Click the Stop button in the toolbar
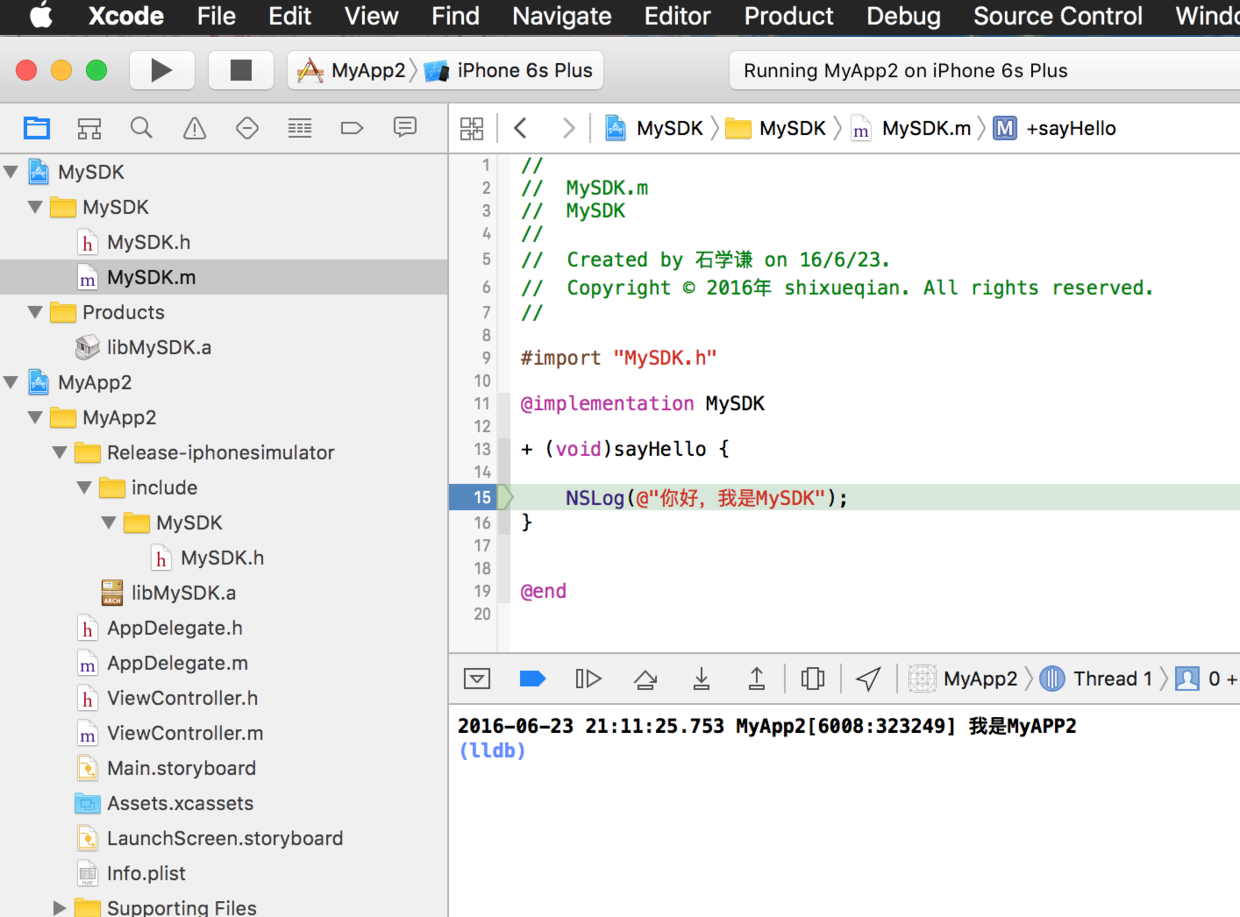The image size is (1240, 917). tap(241, 70)
